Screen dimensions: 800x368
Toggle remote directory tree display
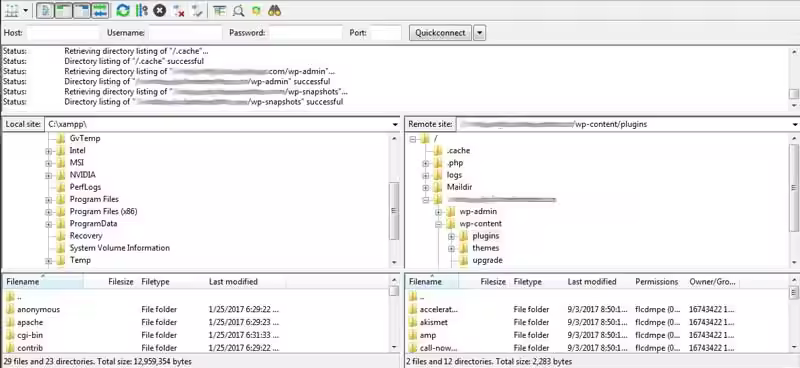(81, 10)
